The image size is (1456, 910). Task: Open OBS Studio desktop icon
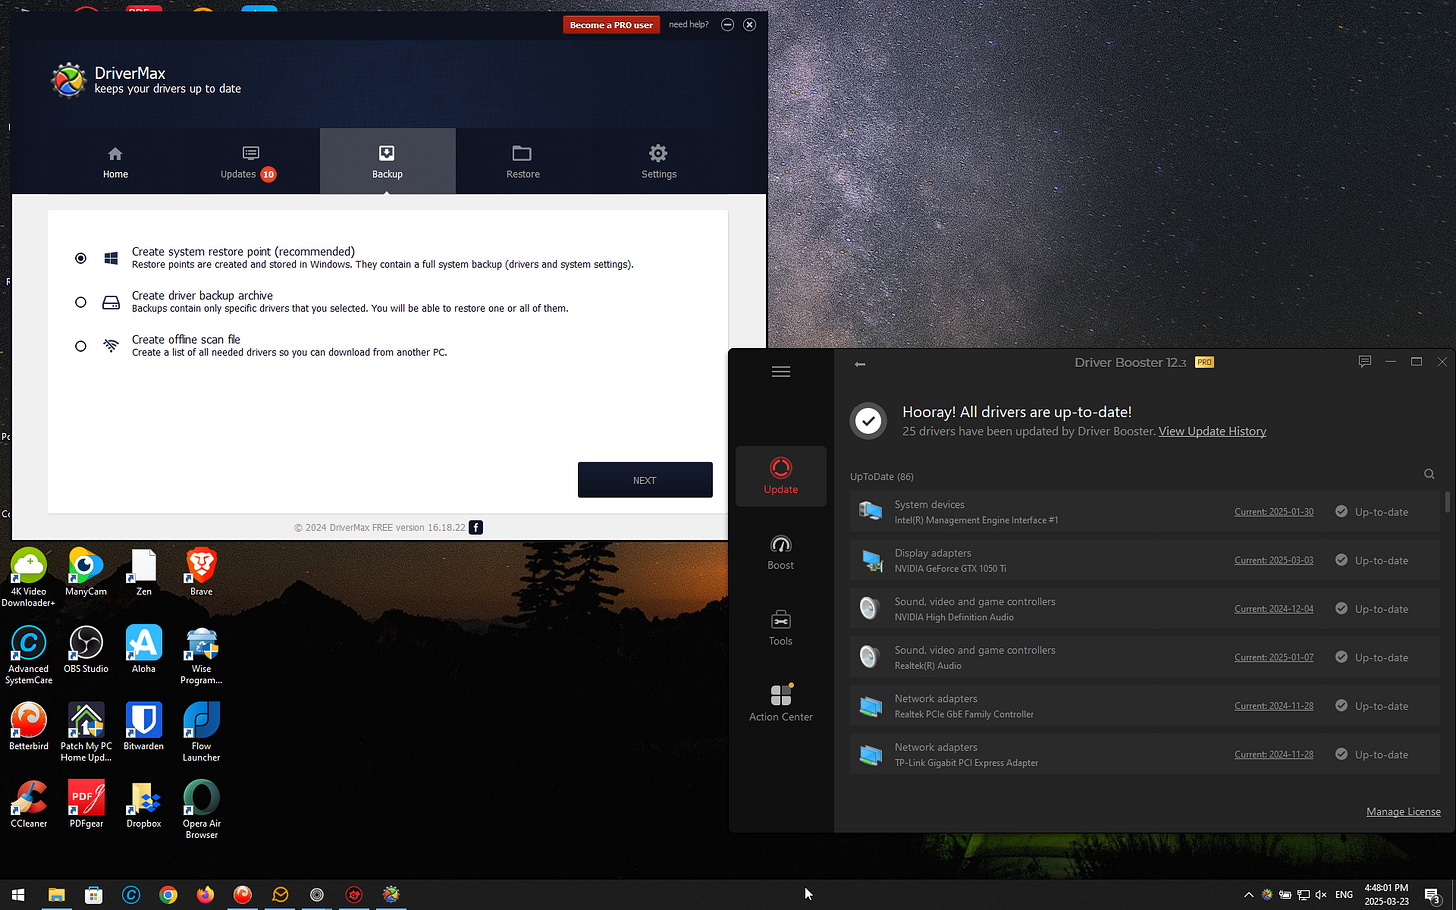click(86, 650)
